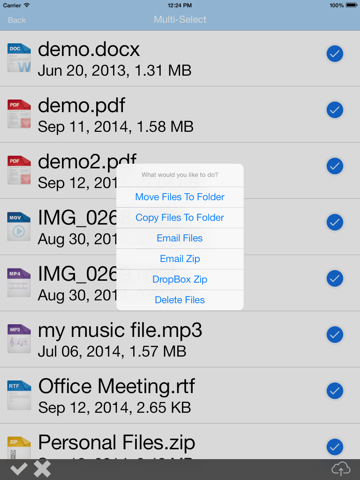Deselect my music file.mp3 checkmark
Screen dimensions: 360x480
click(x=335, y=335)
